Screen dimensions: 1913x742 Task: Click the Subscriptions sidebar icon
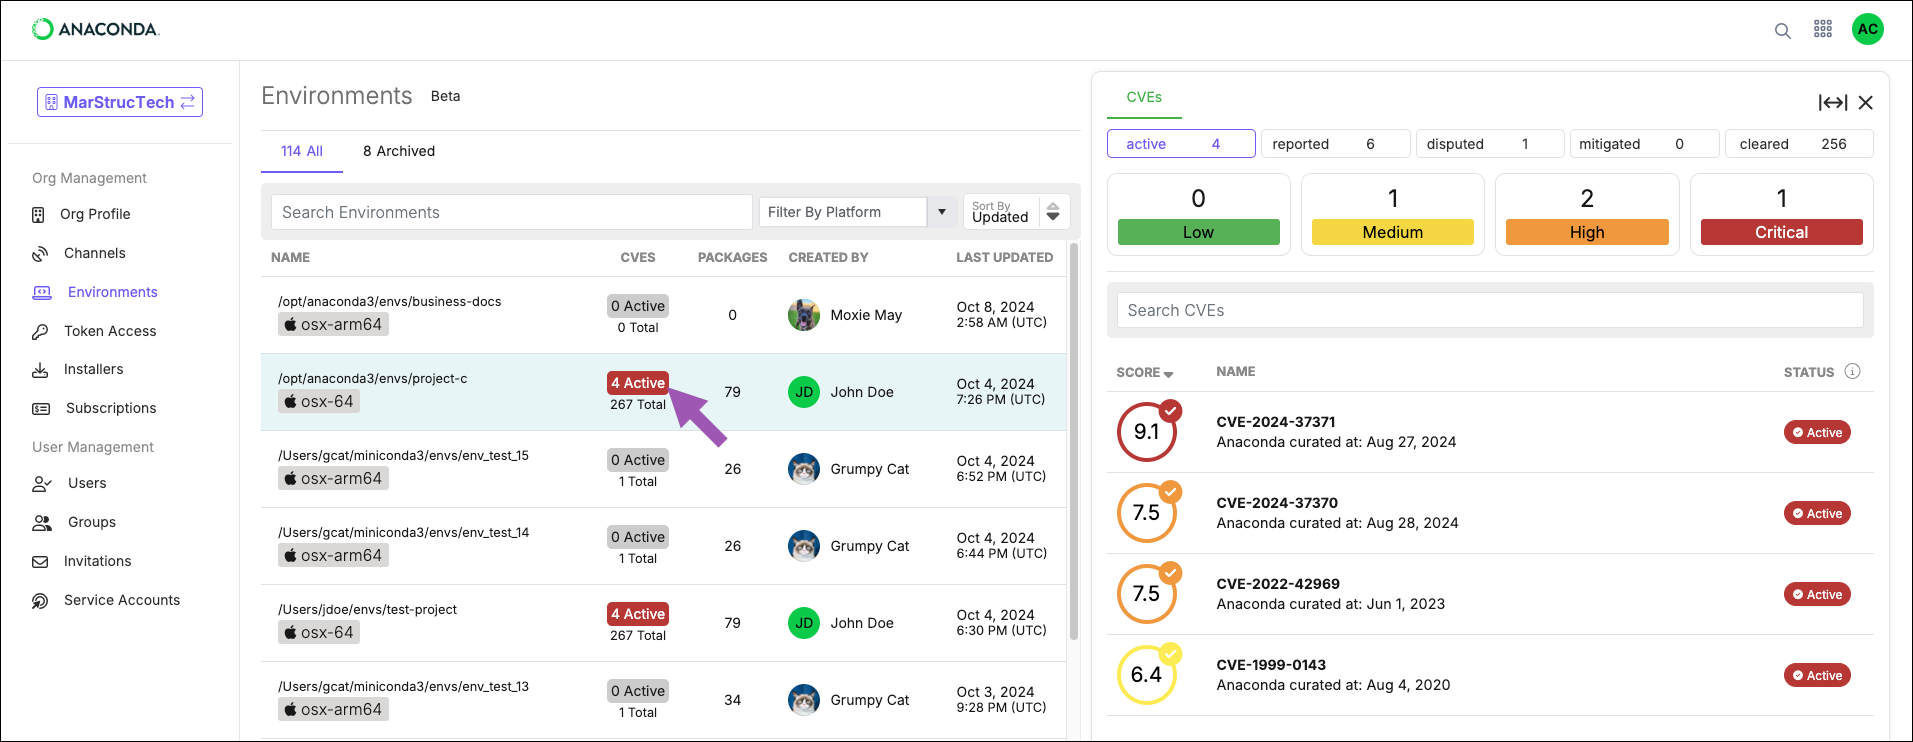(41, 408)
